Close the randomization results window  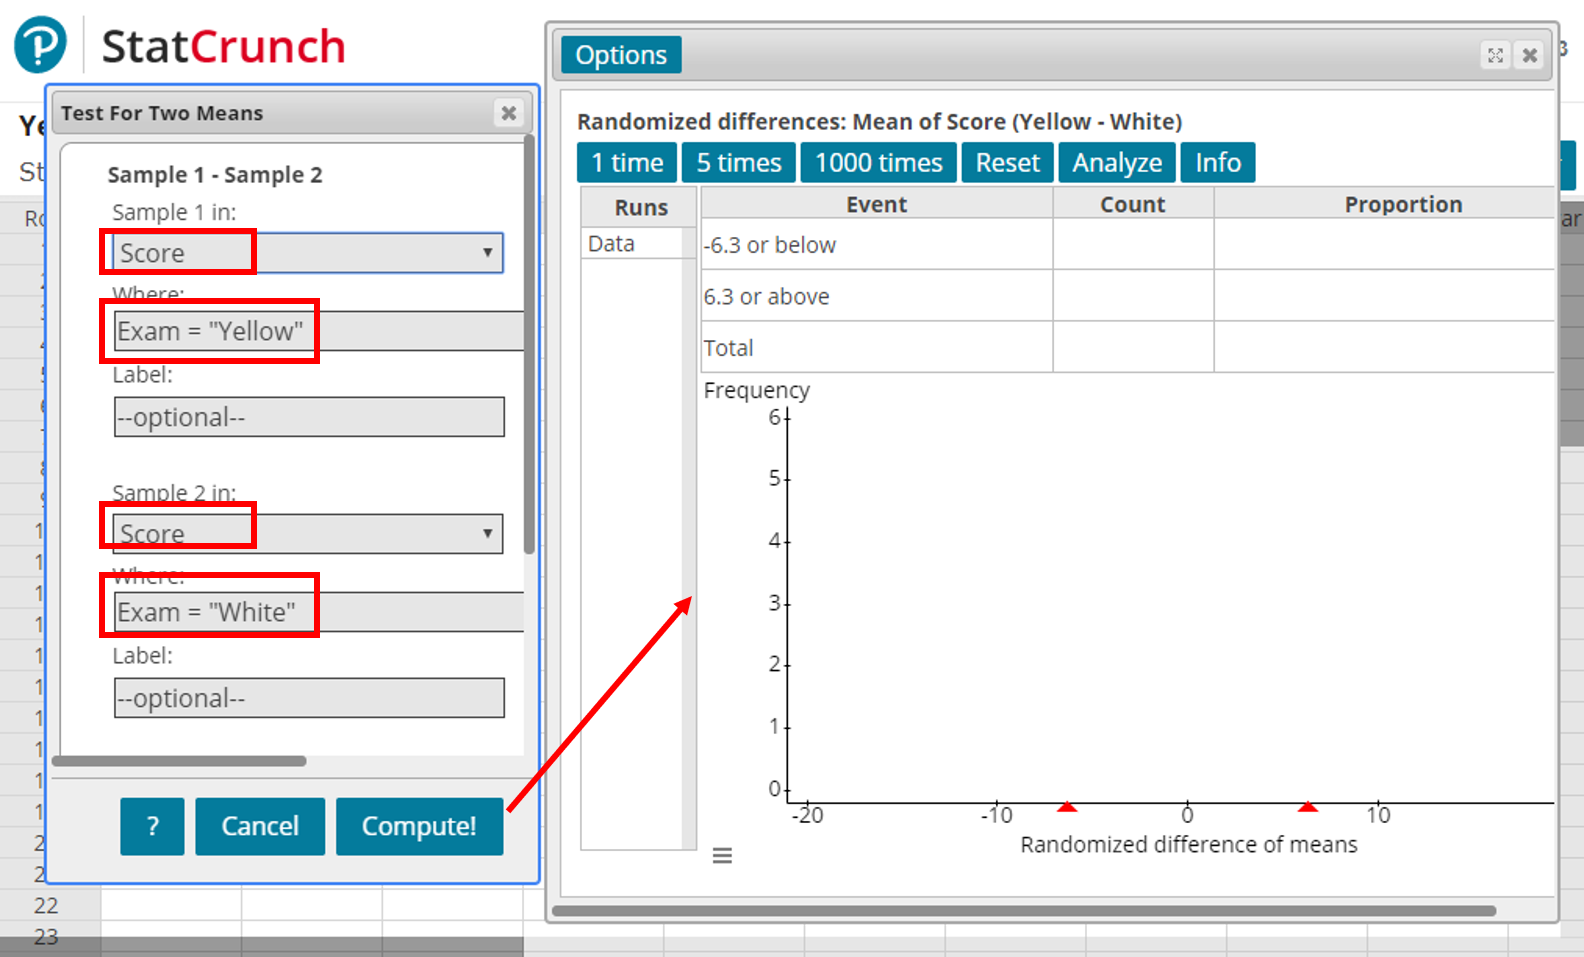tap(1530, 55)
